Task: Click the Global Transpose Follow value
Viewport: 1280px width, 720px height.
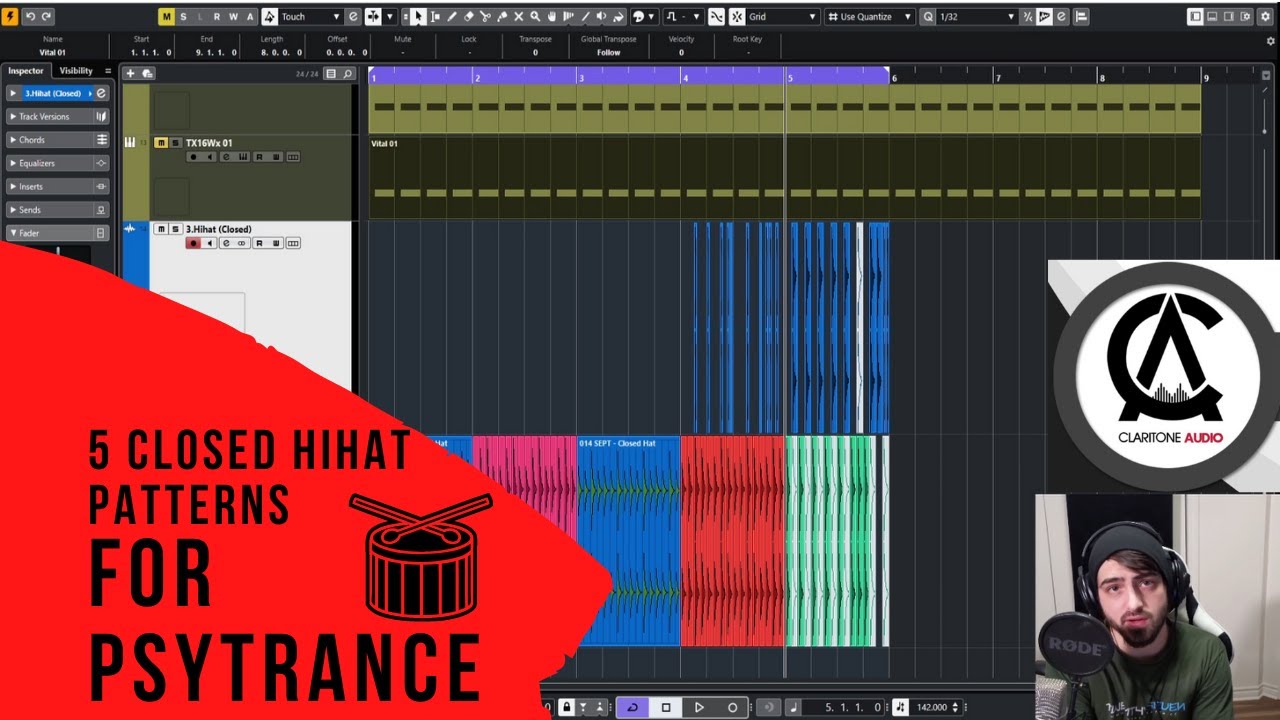Action: coord(608,53)
